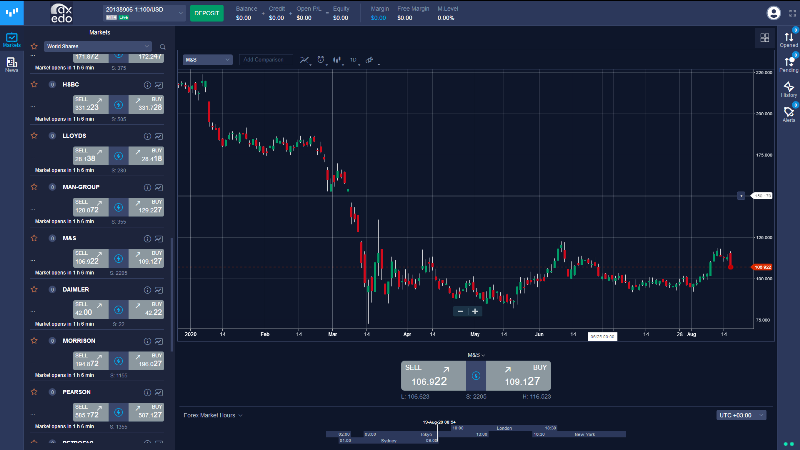Click the Axedo logo
The width and height of the screenshot is (800, 450).
pyautogui.click(x=61, y=13)
